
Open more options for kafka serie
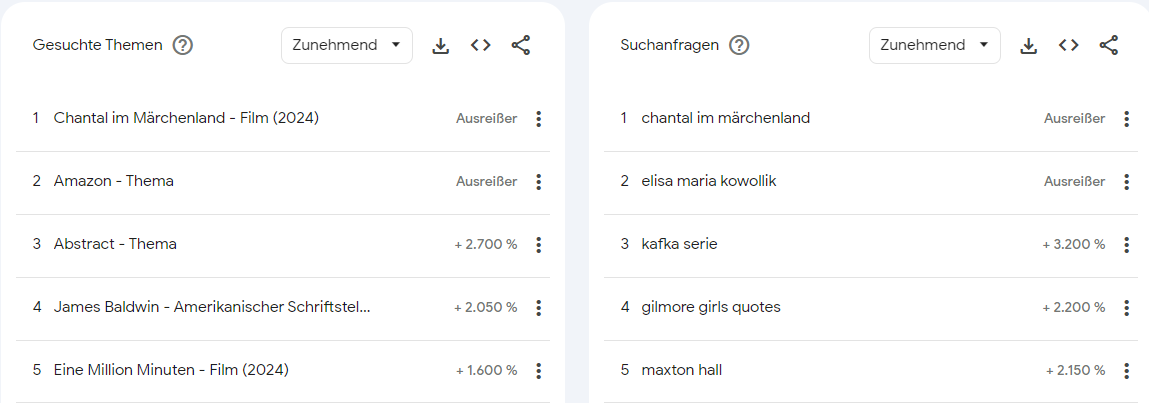coord(1127,245)
